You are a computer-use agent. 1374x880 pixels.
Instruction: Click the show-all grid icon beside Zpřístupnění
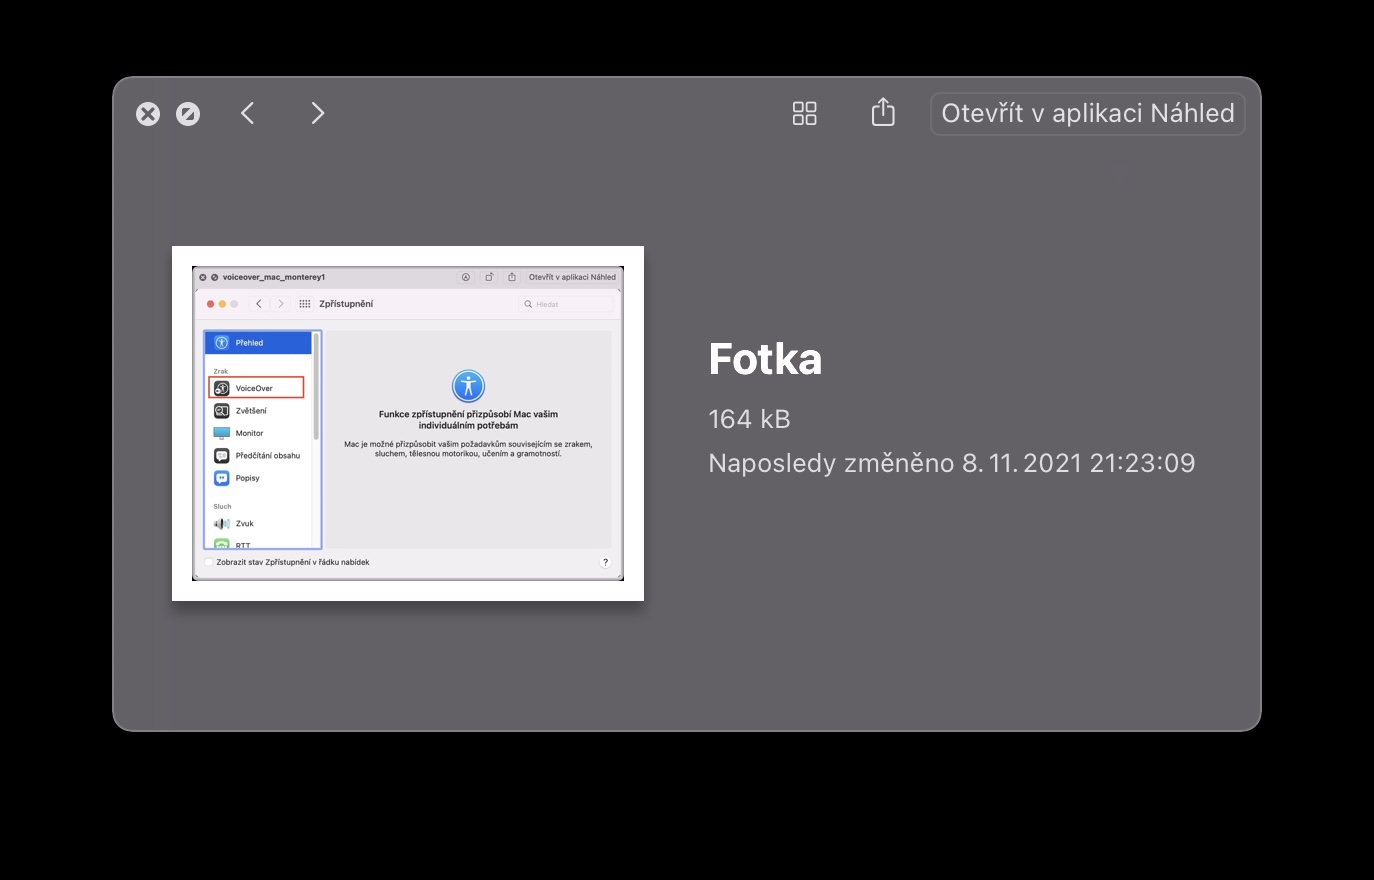click(305, 304)
